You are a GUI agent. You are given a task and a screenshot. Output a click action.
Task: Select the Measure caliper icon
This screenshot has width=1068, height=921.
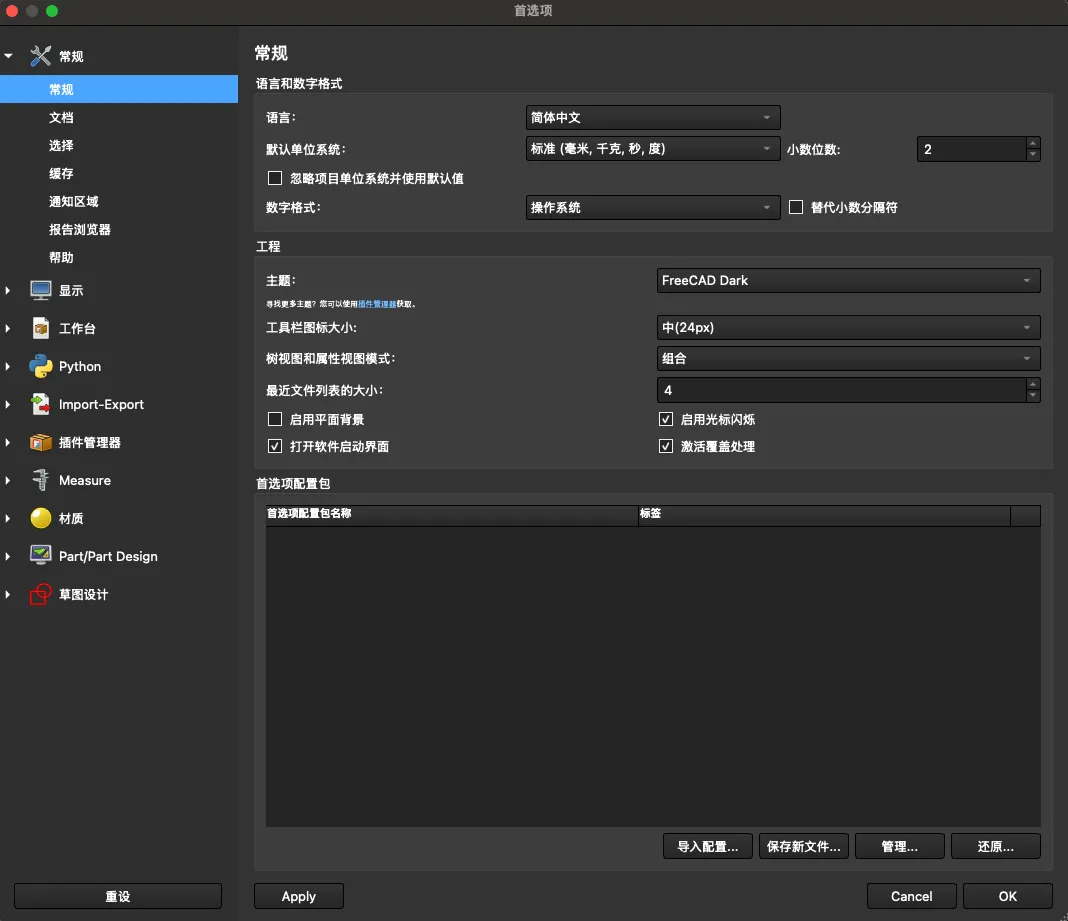coord(41,480)
